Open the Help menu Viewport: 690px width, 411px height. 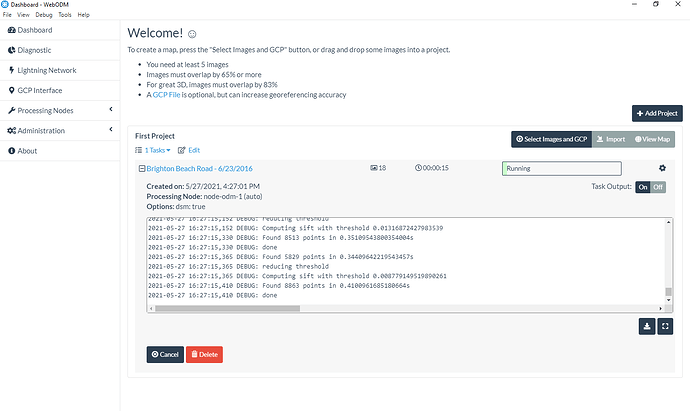[x=84, y=15]
